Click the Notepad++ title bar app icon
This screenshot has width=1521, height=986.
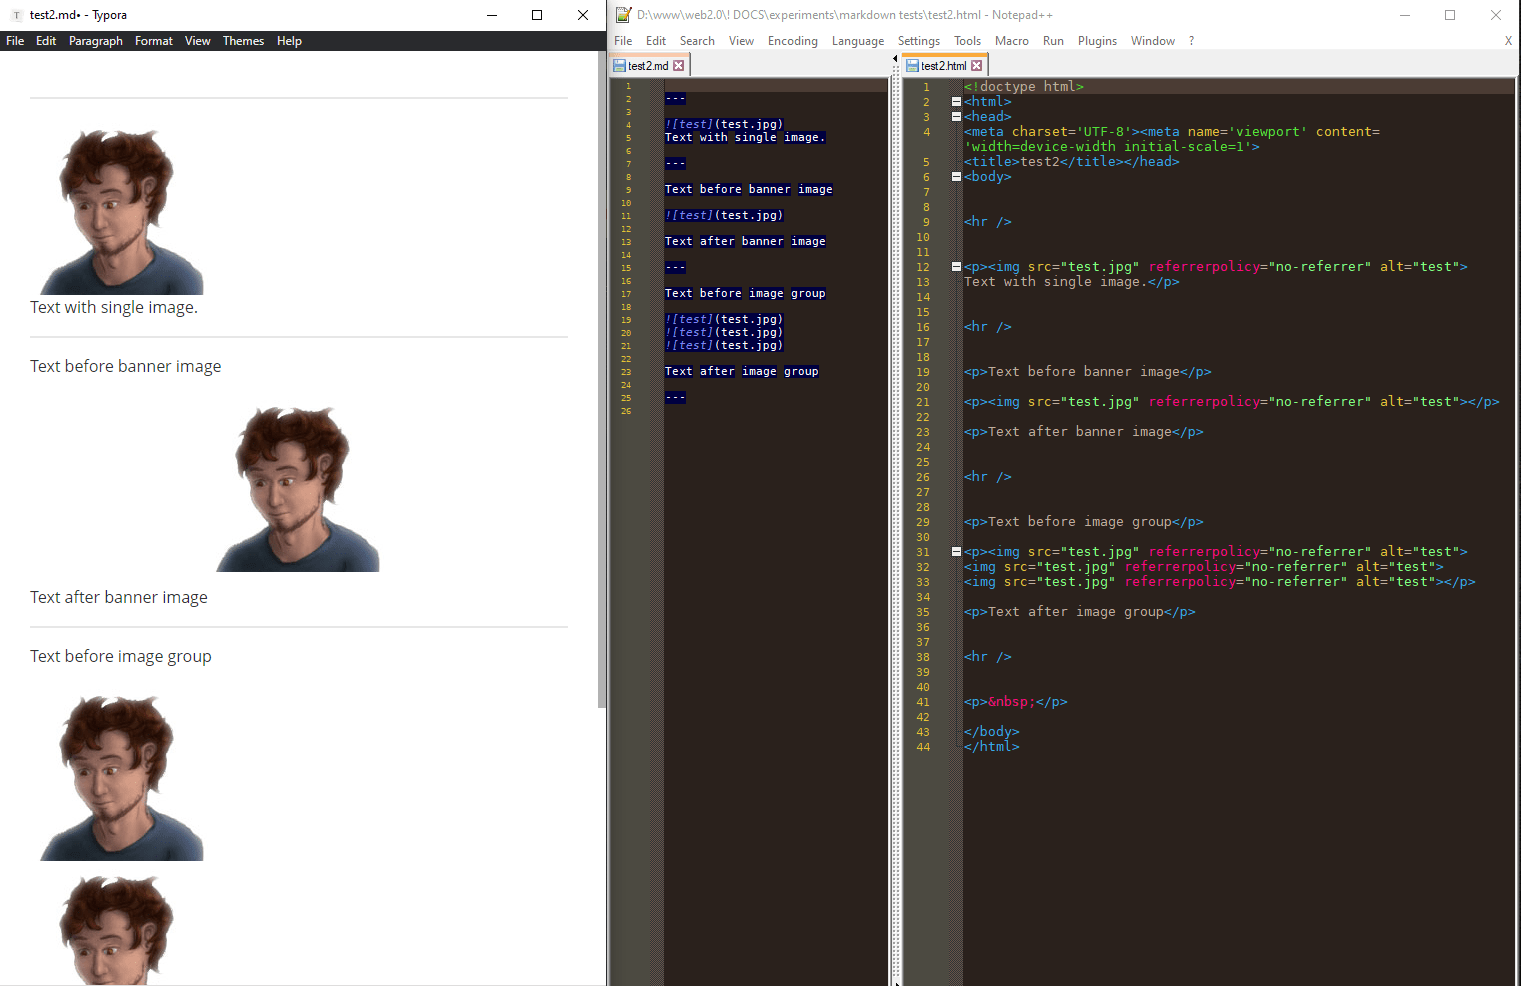click(x=623, y=15)
